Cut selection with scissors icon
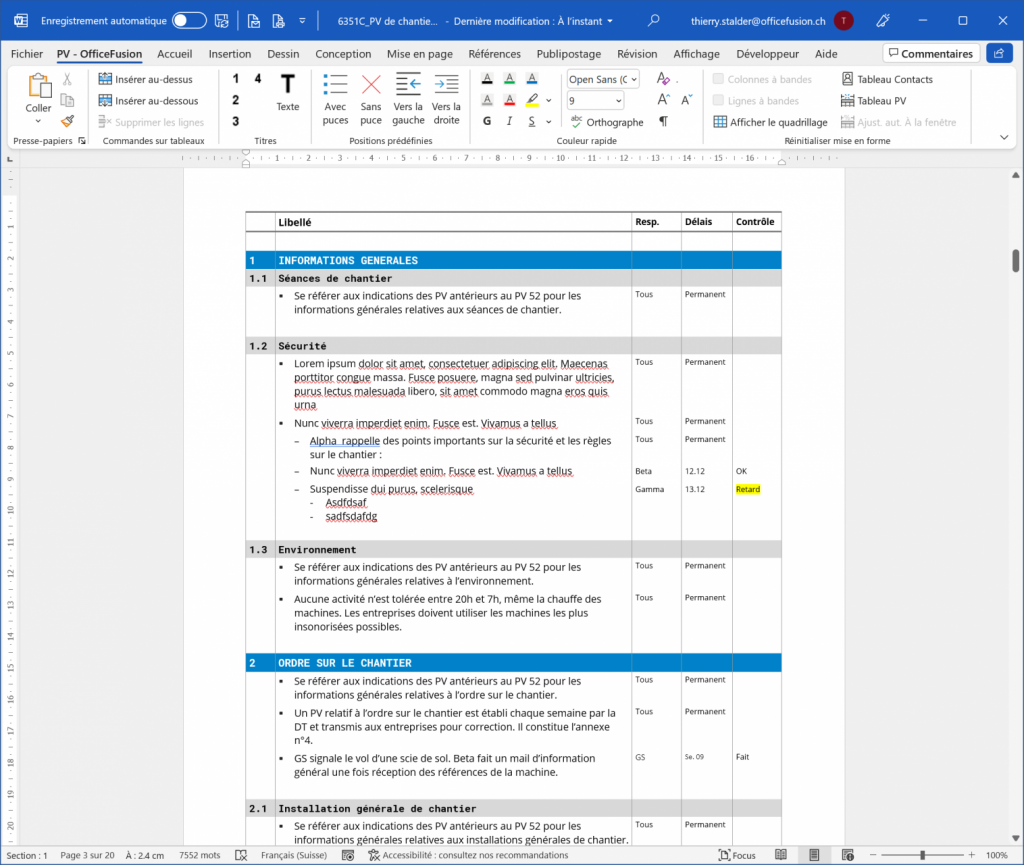Screen dimensions: 1024x865 67,80
